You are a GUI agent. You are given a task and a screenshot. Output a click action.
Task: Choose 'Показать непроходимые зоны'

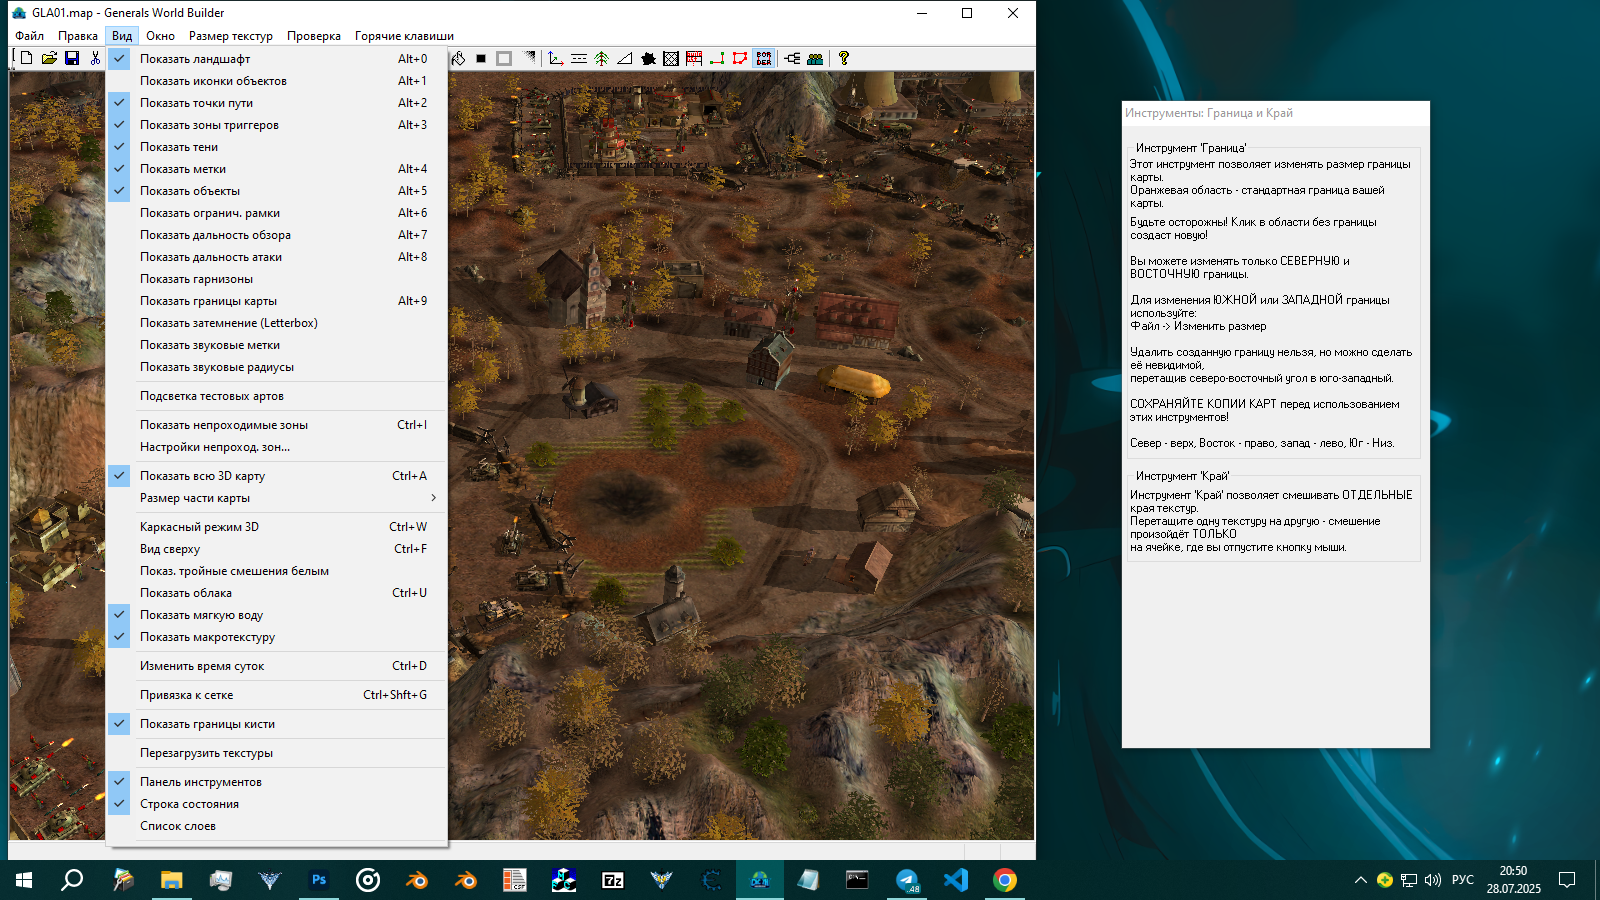click(x=277, y=425)
